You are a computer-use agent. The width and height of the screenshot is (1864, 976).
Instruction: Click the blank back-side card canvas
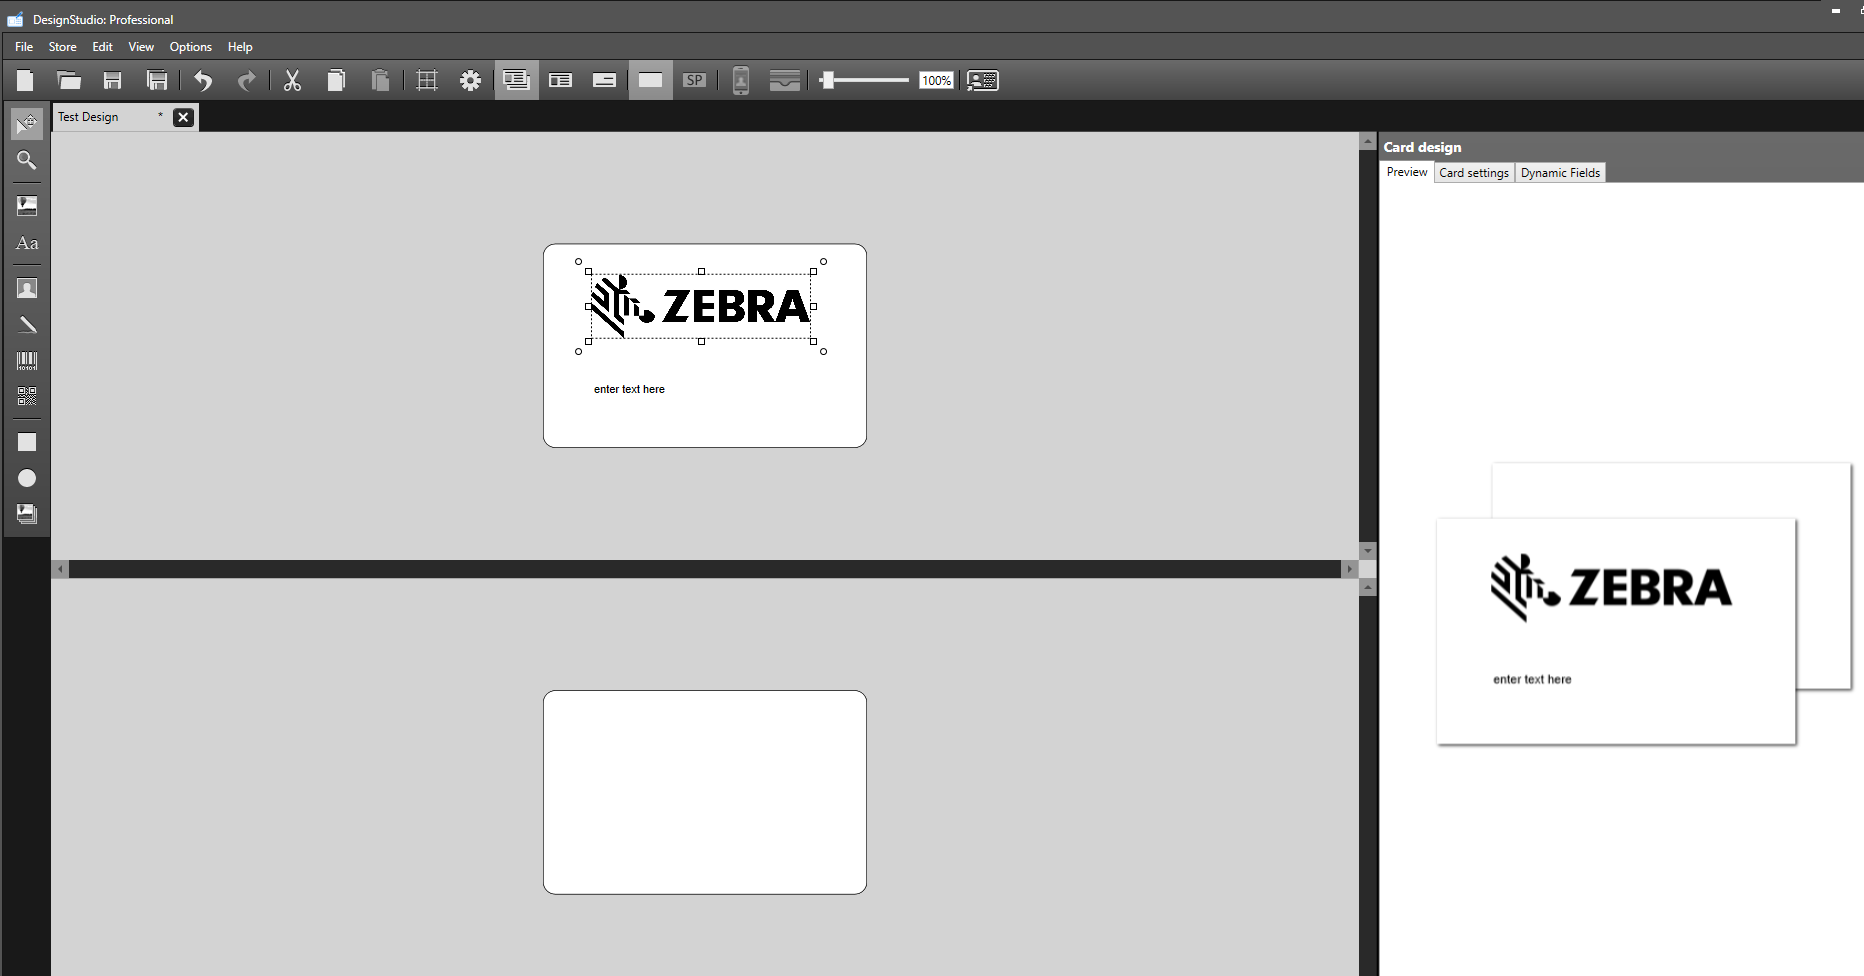coord(705,792)
